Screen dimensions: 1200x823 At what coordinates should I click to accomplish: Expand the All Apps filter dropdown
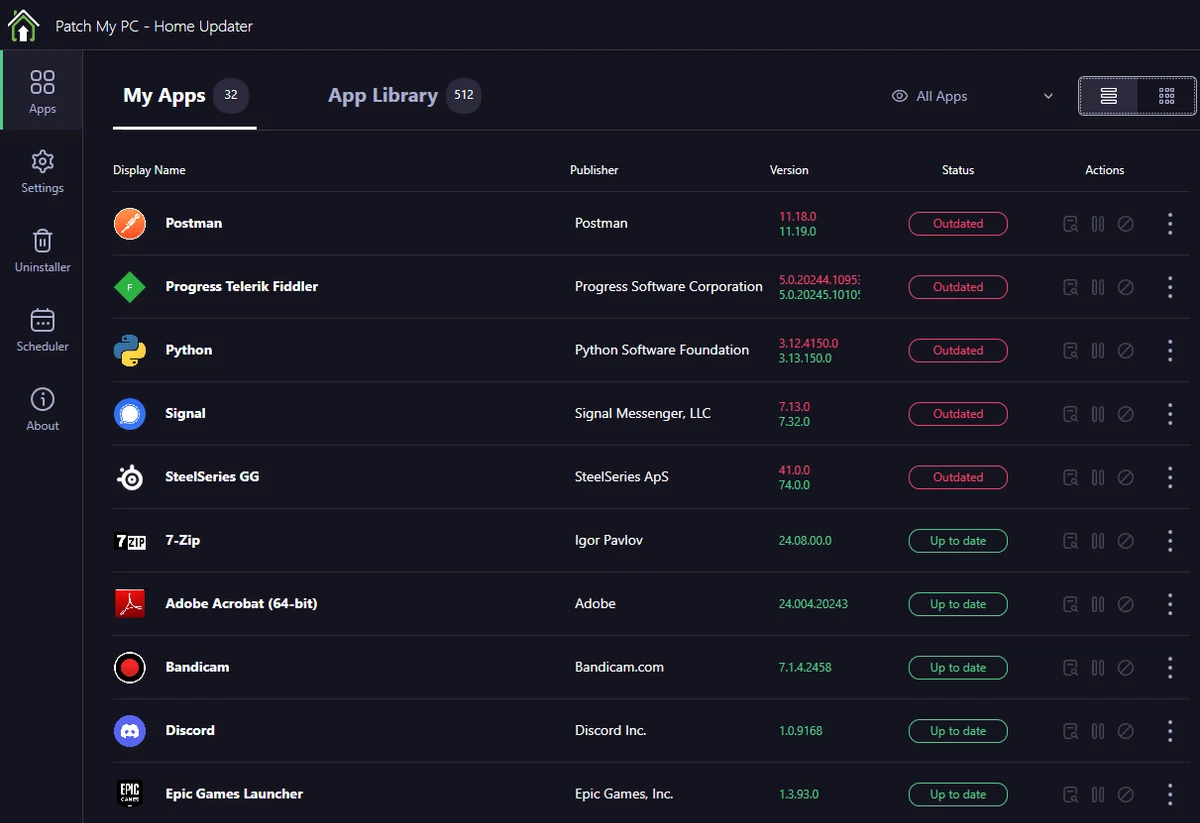[x=973, y=96]
